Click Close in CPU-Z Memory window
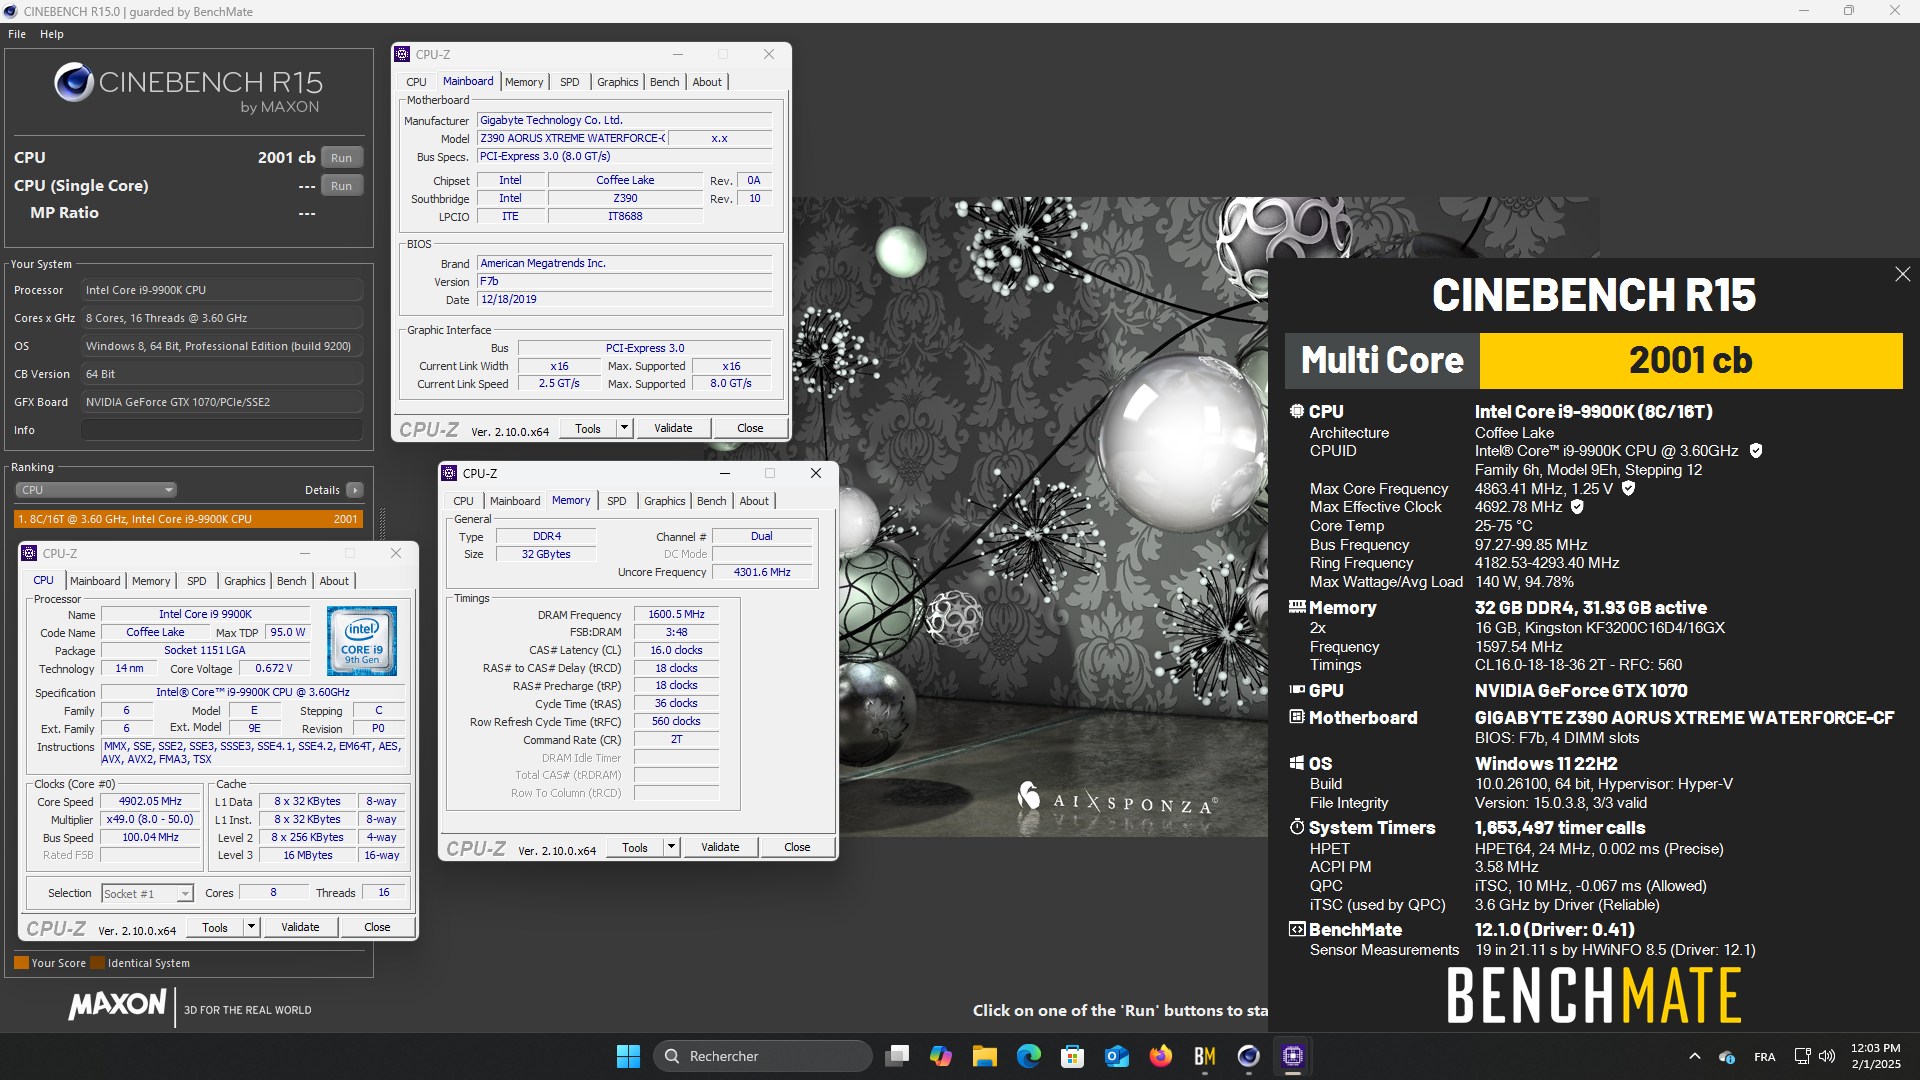 coord(797,847)
